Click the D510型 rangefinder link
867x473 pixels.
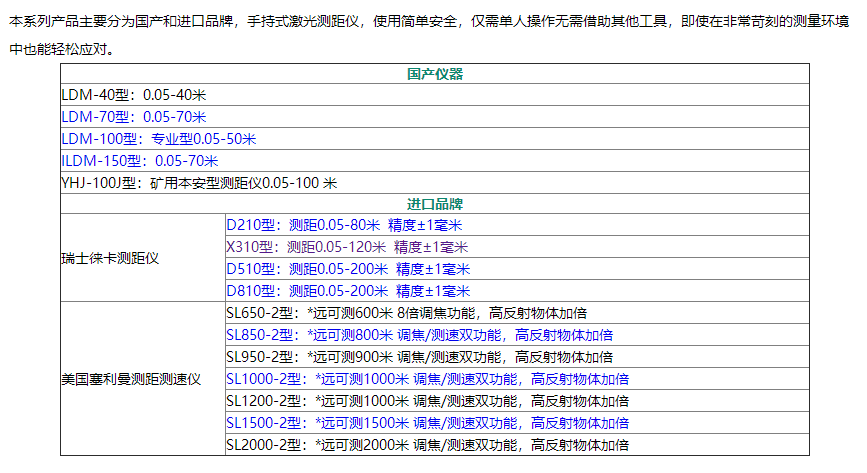[348, 269]
